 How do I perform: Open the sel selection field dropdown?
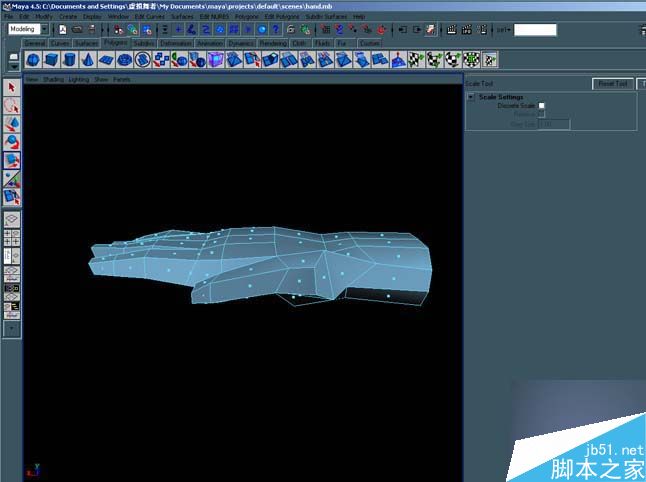pos(504,30)
